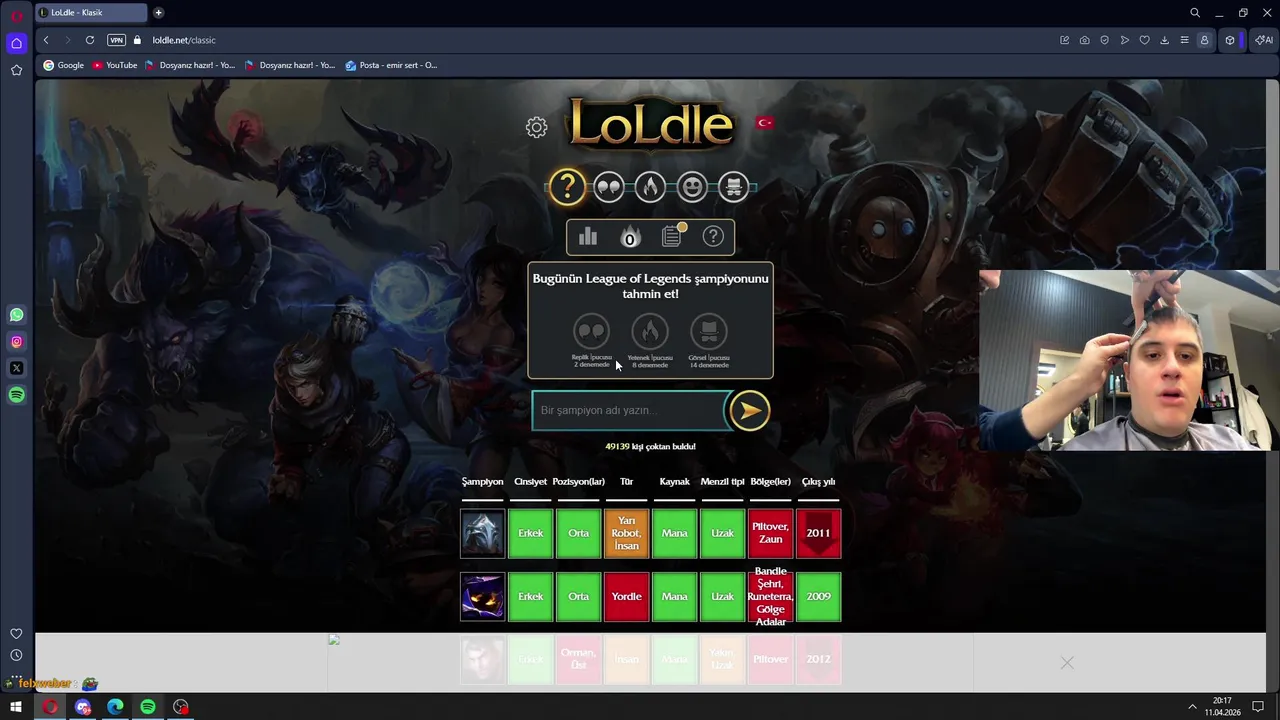Open tab search magnifier in title bar

click(x=1195, y=13)
